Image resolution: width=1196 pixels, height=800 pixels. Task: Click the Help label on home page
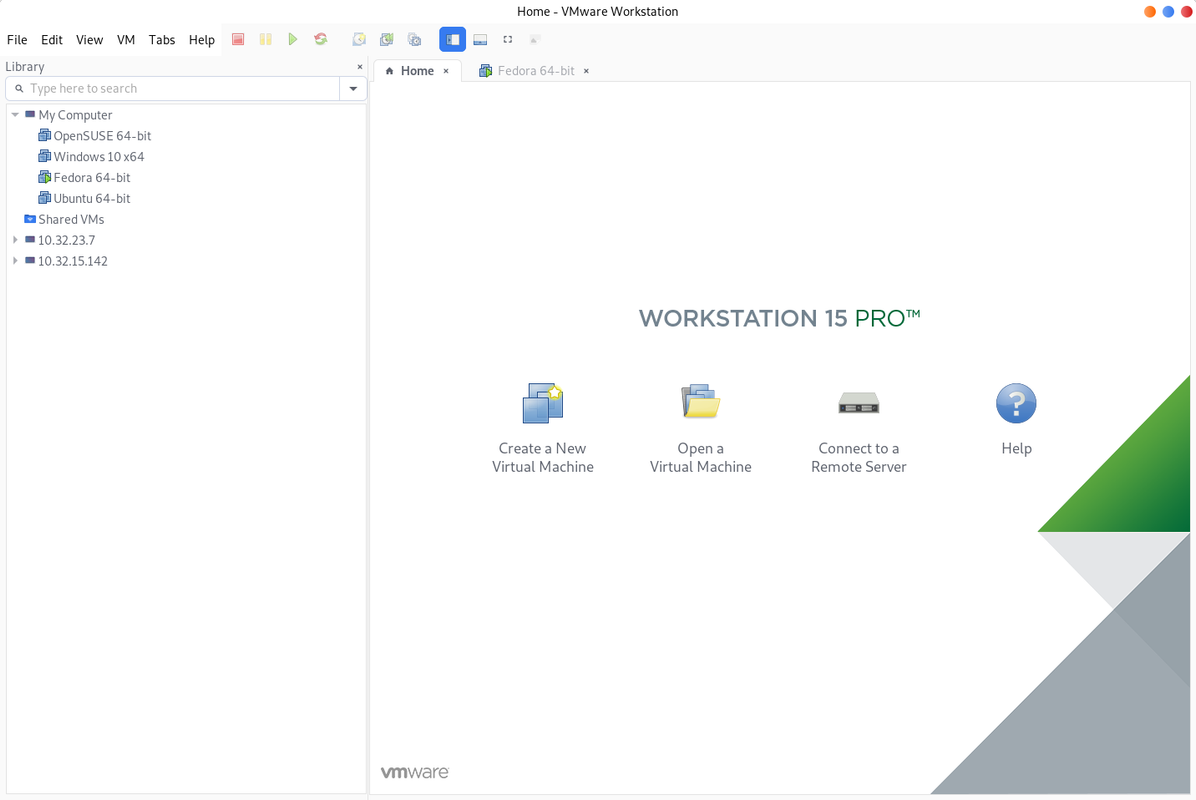[1016, 448]
